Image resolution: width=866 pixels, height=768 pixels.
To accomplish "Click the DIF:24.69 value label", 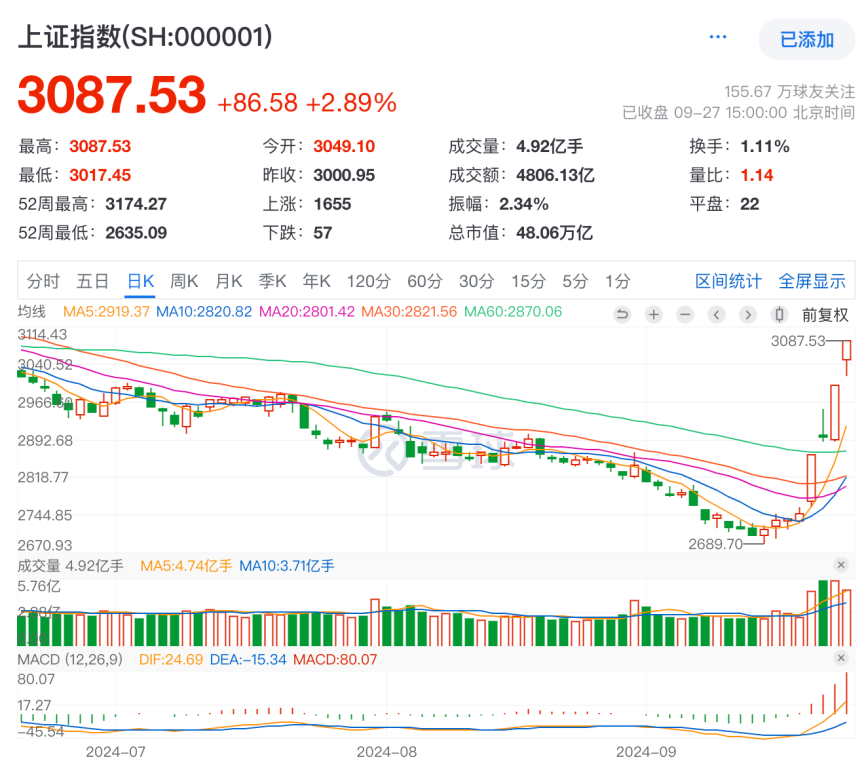I will point(171,659).
